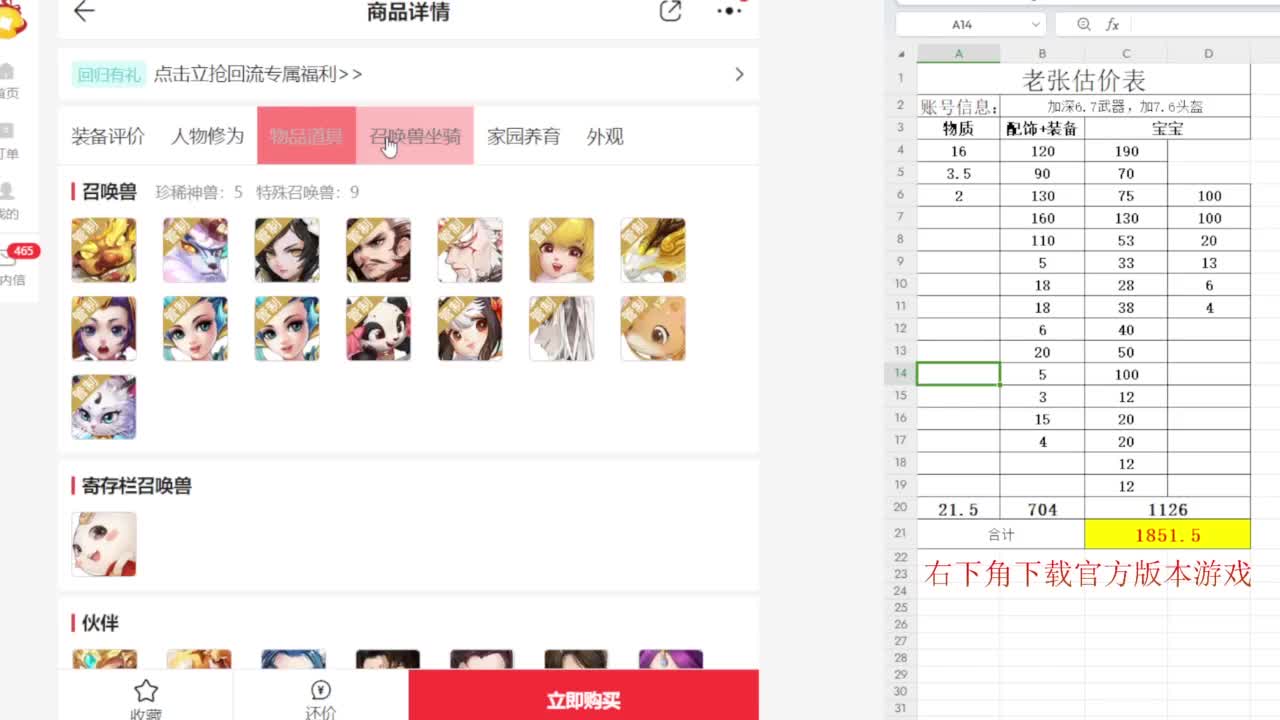Switch to the 外观 tab
Image resolution: width=1280 pixels, height=720 pixels.
pyautogui.click(x=605, y=136)
